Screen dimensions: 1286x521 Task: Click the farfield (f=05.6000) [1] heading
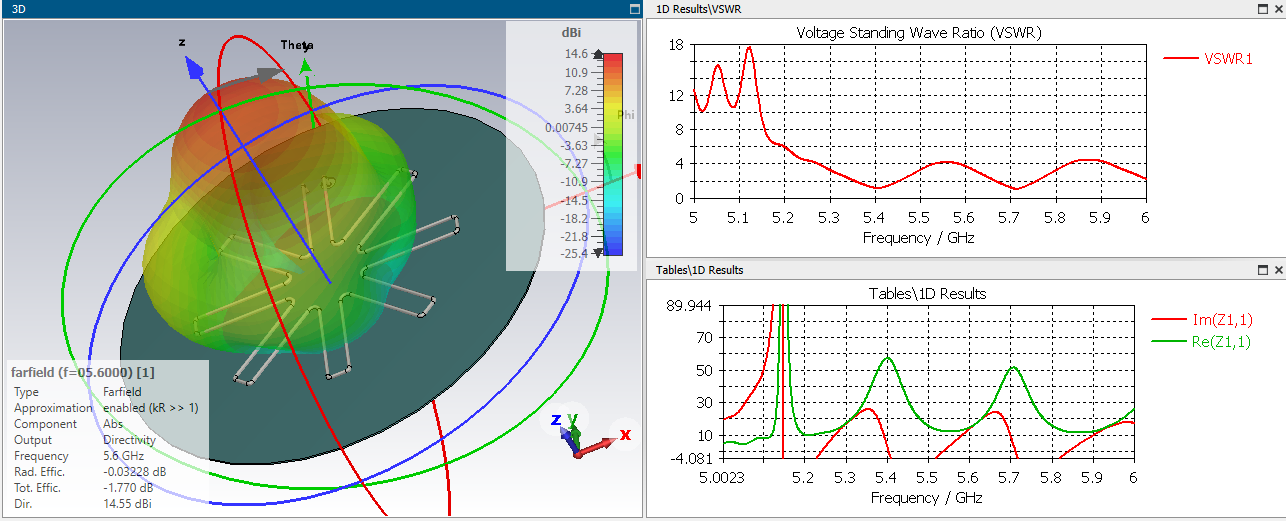(x=83, y=372)
